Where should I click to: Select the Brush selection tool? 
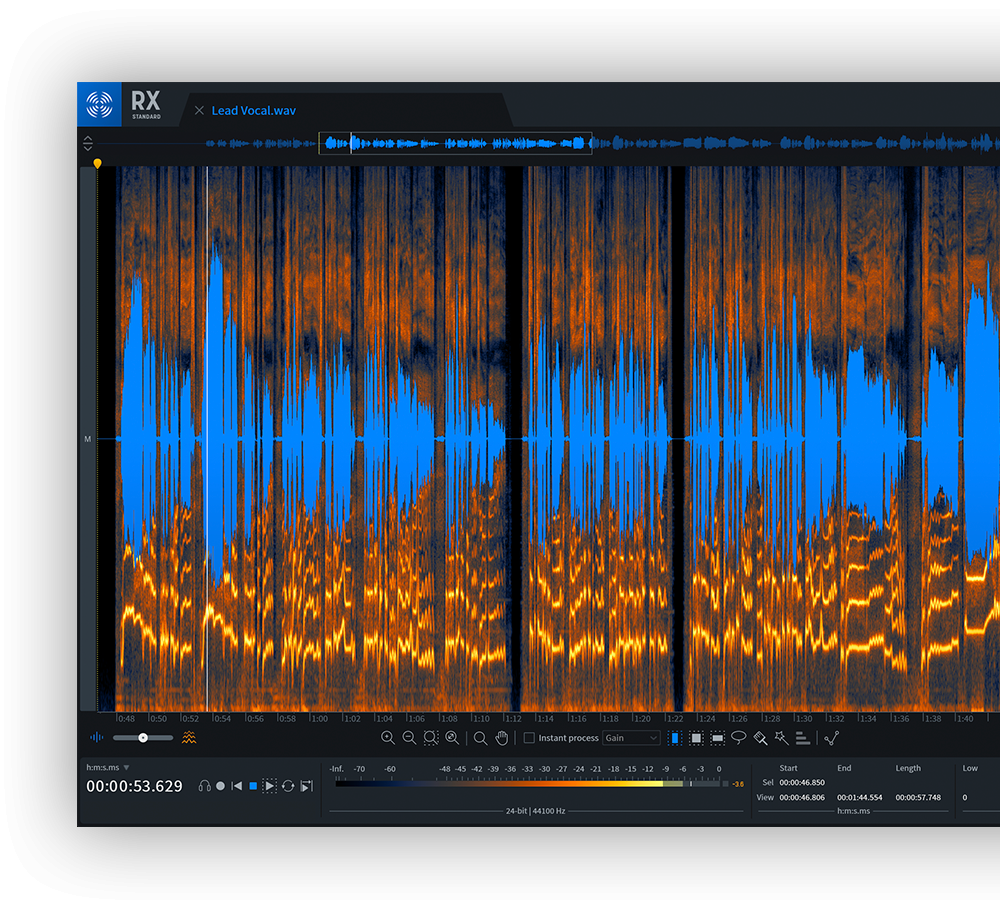760,738
